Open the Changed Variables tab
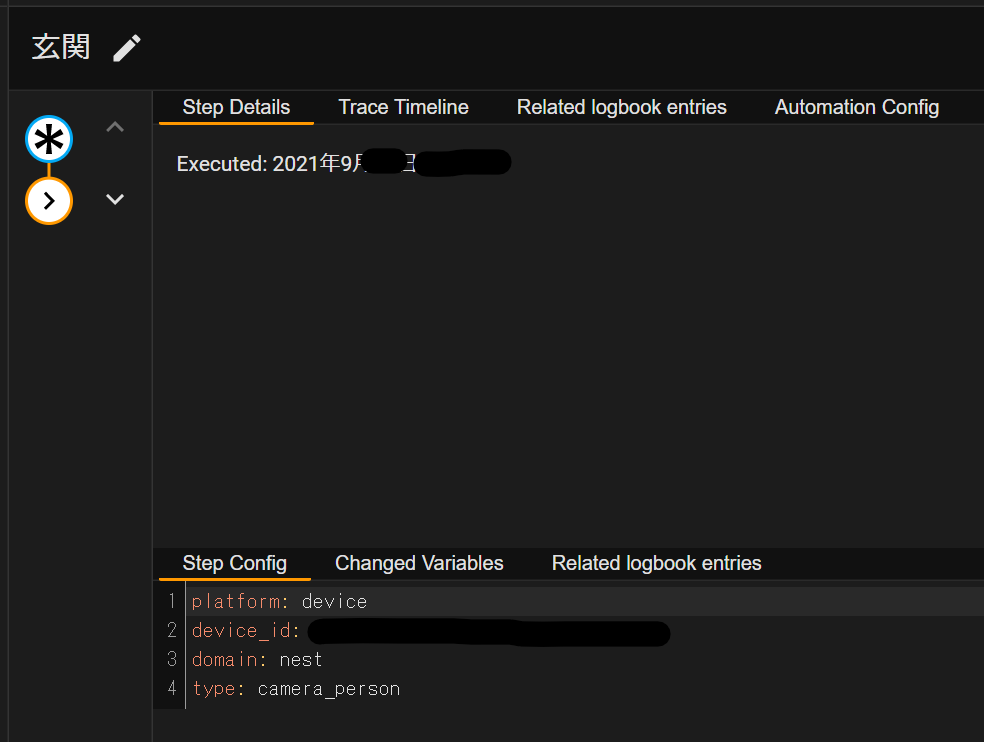The width and height of the screenshot is (984, 742). tap(419, 563)
